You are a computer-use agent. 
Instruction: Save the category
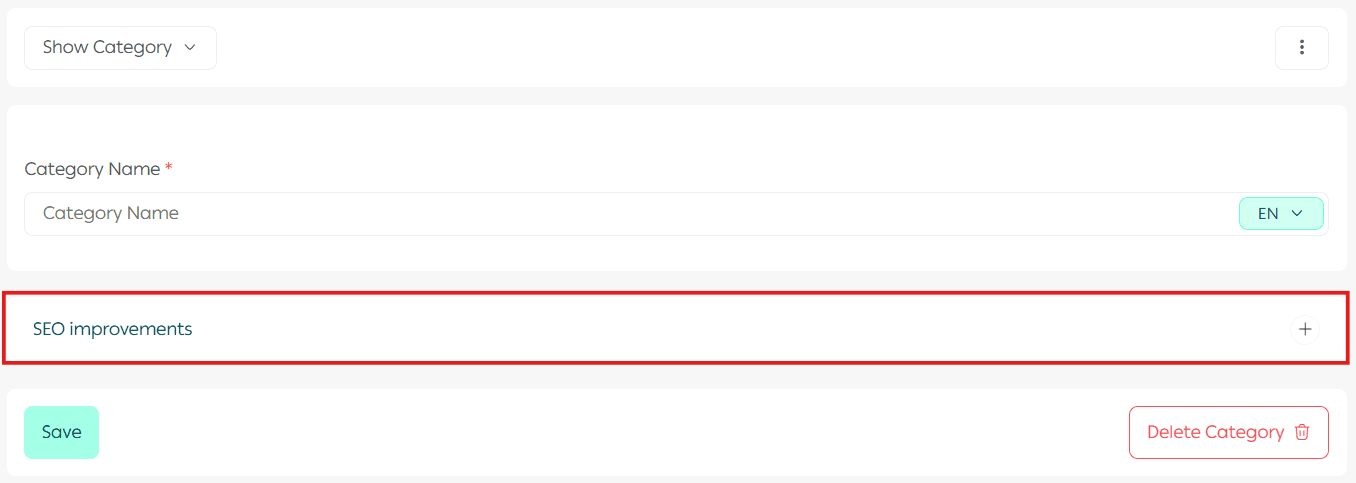pos(61,432)
